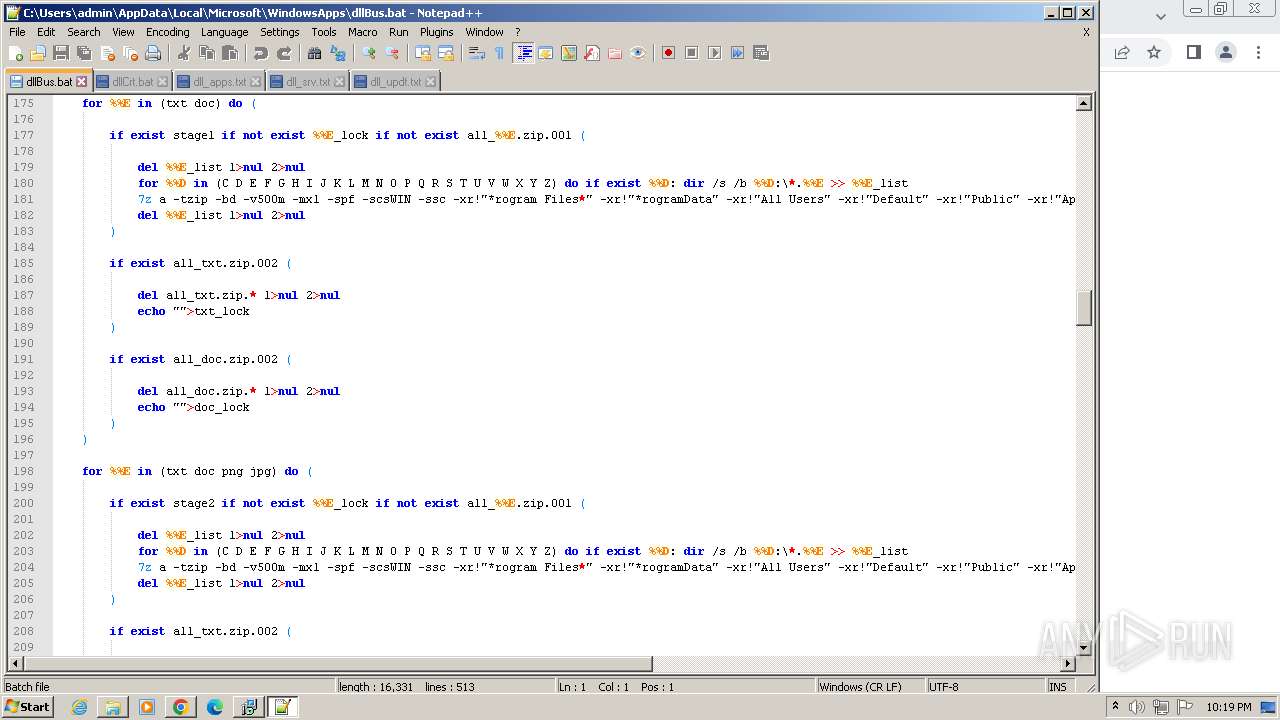Toggle word wrap toolbar icon

[476, 53]
